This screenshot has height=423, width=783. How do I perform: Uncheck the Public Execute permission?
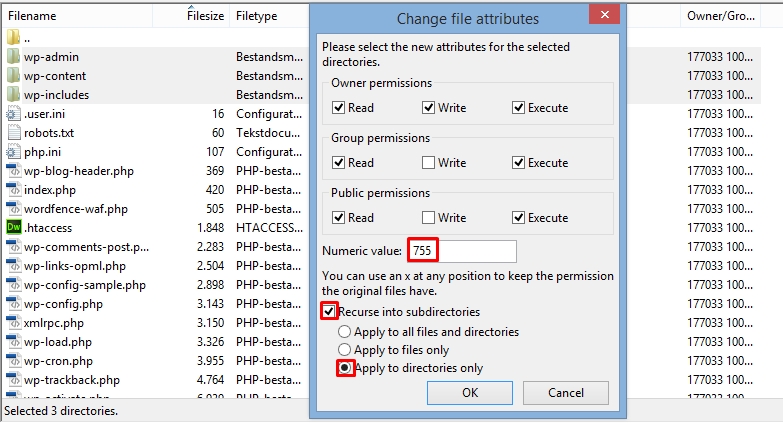518,217
